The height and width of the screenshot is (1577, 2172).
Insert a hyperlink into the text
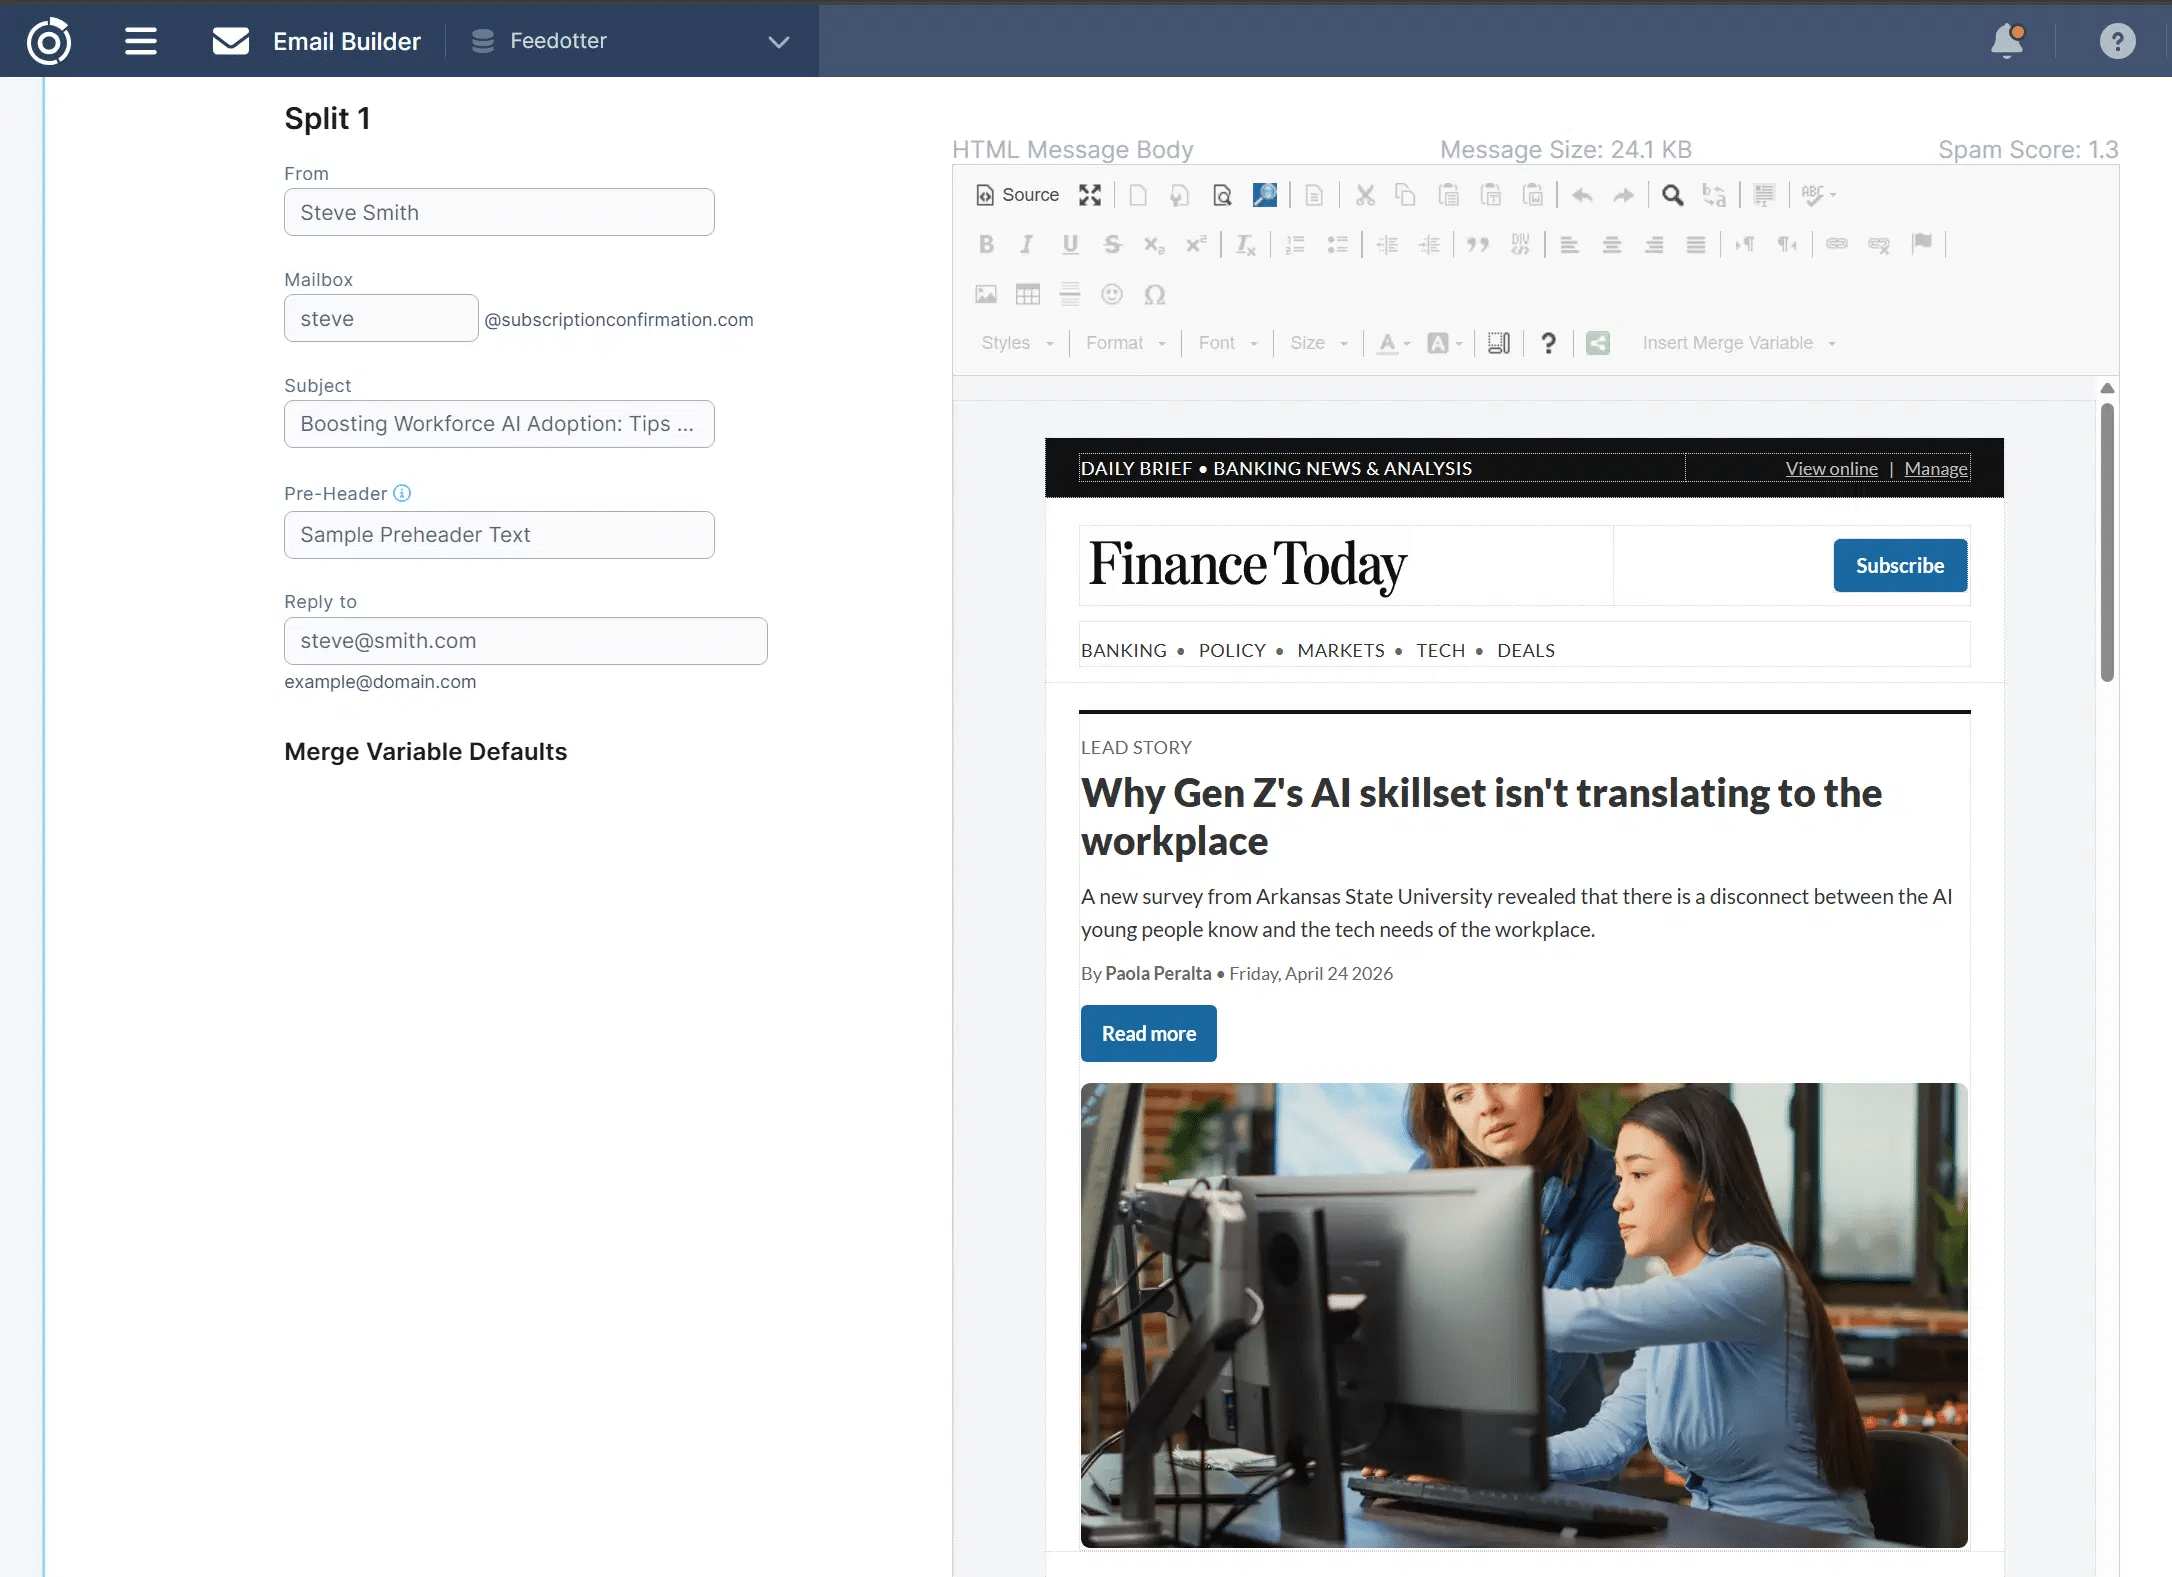coord(1836,244)
